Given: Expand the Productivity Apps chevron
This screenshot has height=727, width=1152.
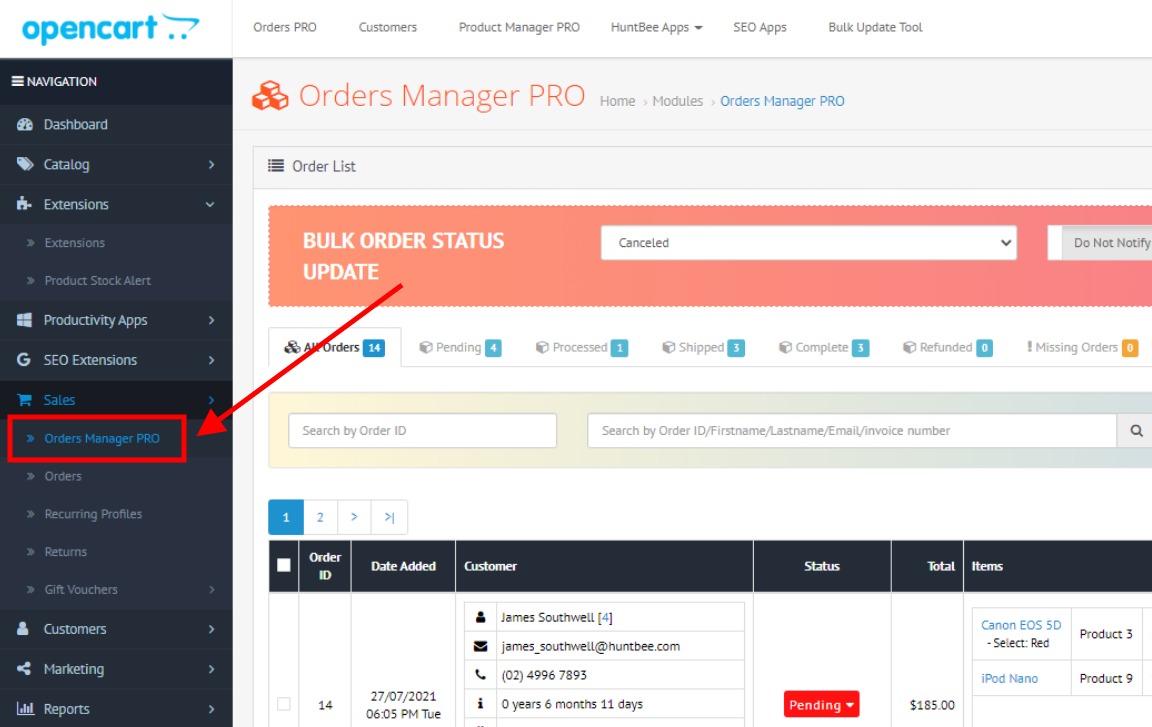Looking at the screenshot, I should tap(212, 320).
